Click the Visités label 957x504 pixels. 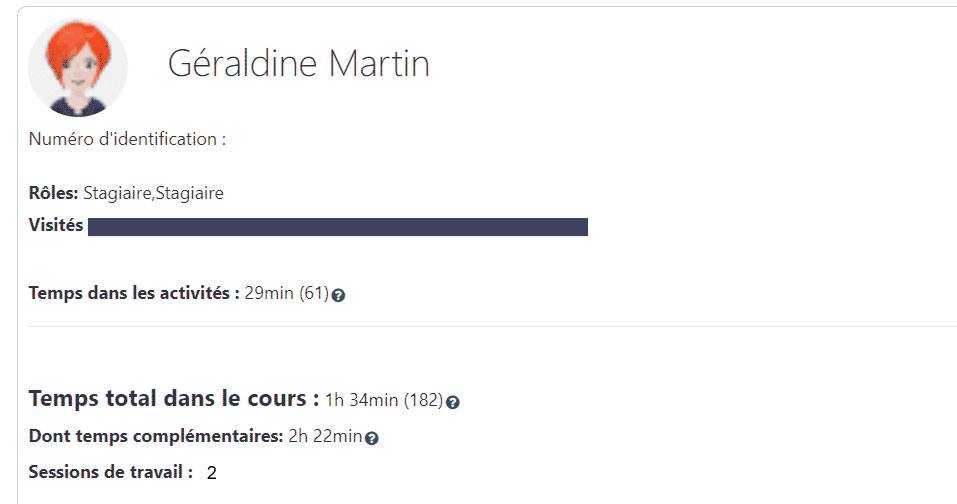(56, 226)
